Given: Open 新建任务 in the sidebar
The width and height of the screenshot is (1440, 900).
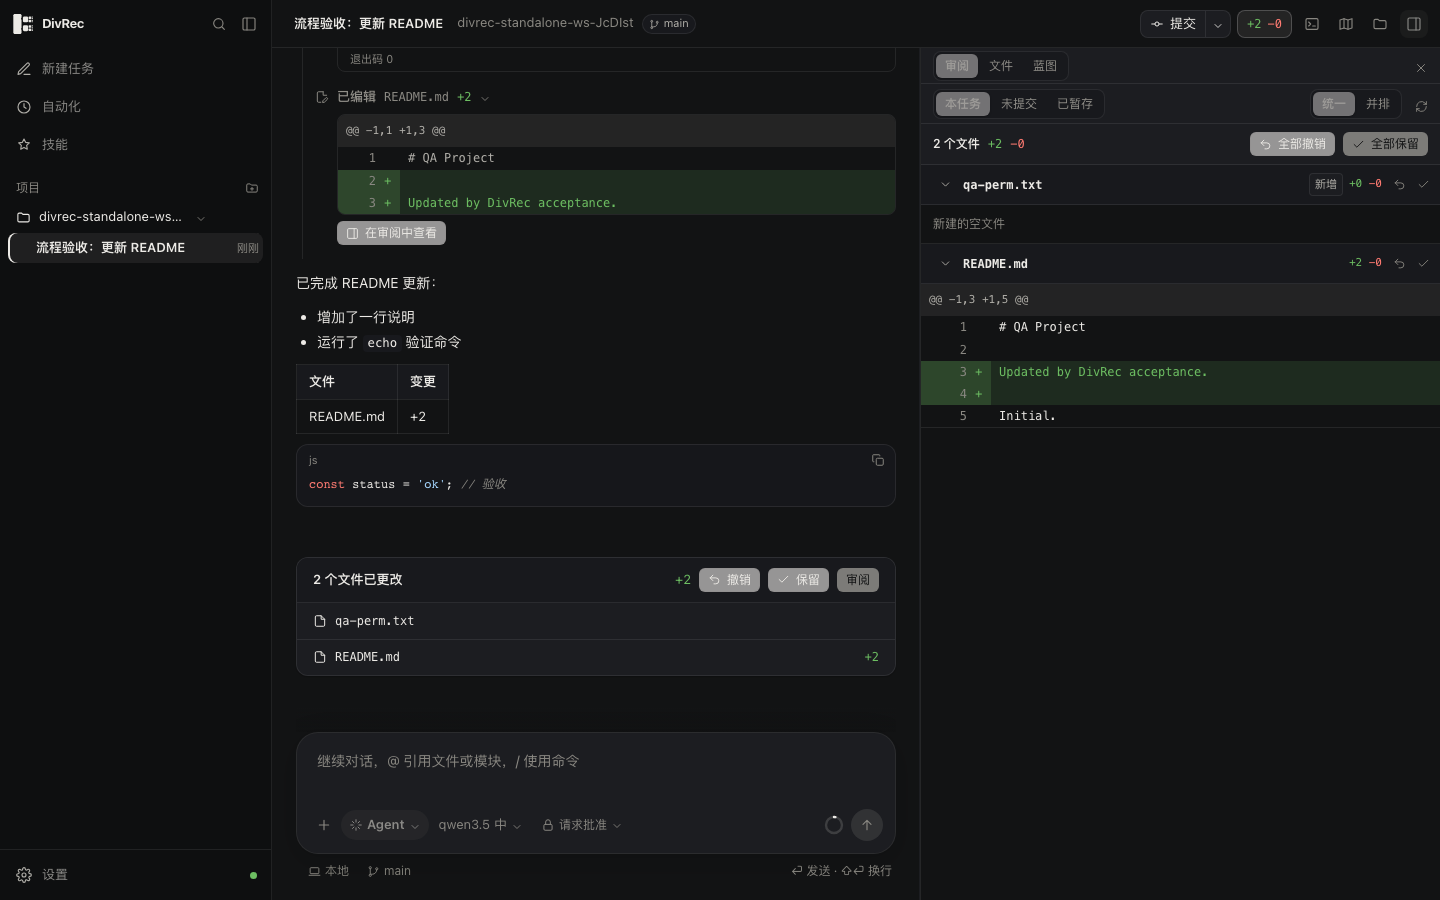Looking at the screenshot, I should (x=135, y=68).
